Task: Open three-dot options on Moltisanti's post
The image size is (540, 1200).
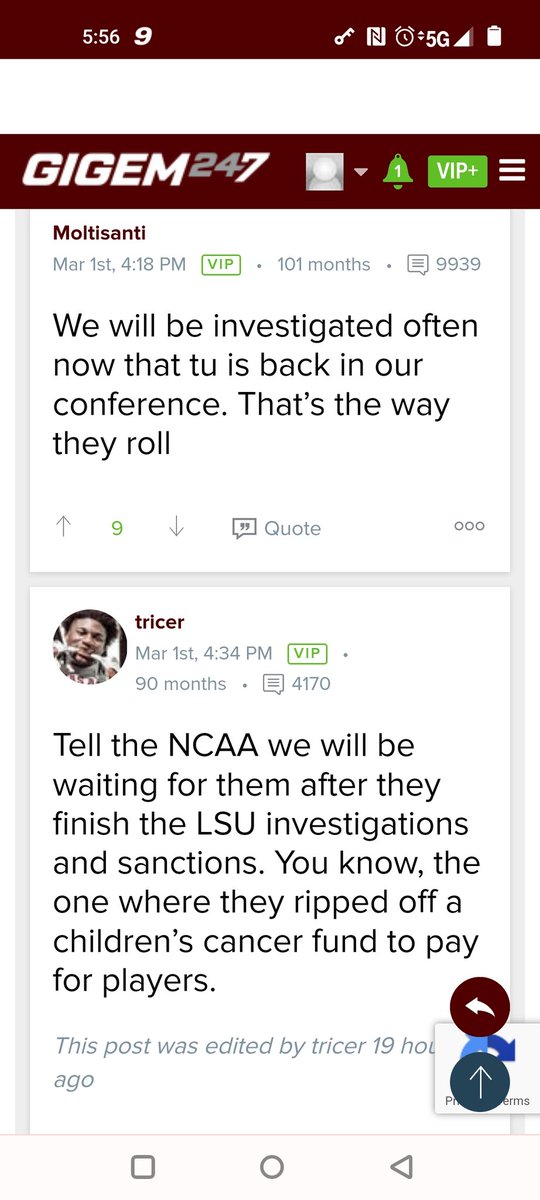Action: pos(469,527)
